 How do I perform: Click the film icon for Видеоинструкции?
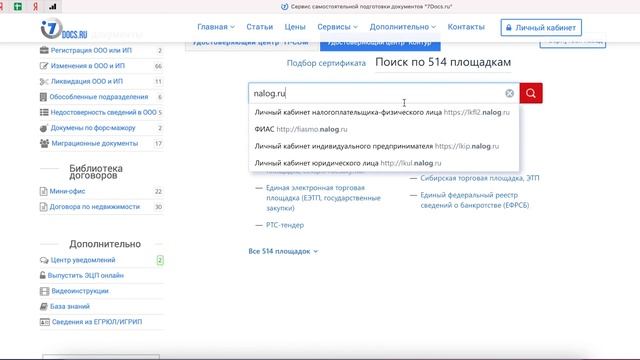pos(44,291)
